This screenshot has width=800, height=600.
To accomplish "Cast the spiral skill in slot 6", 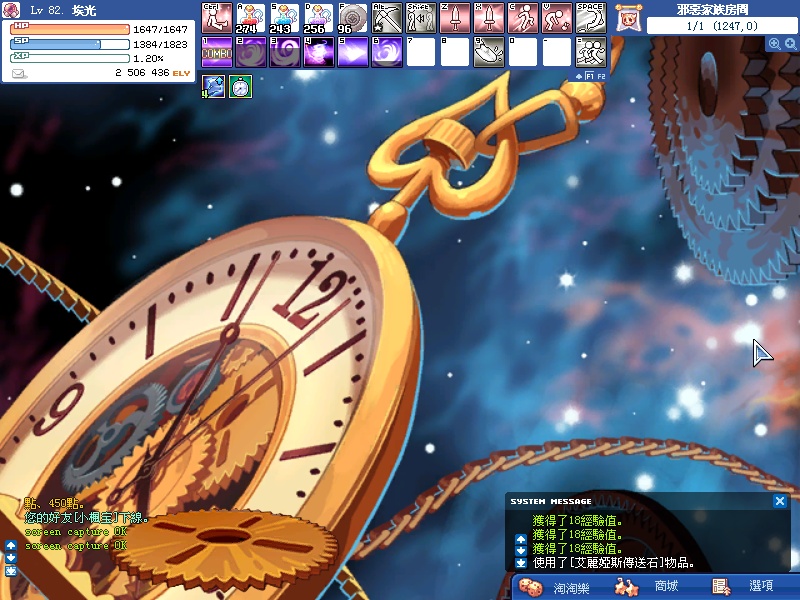I will pos(387,52).
